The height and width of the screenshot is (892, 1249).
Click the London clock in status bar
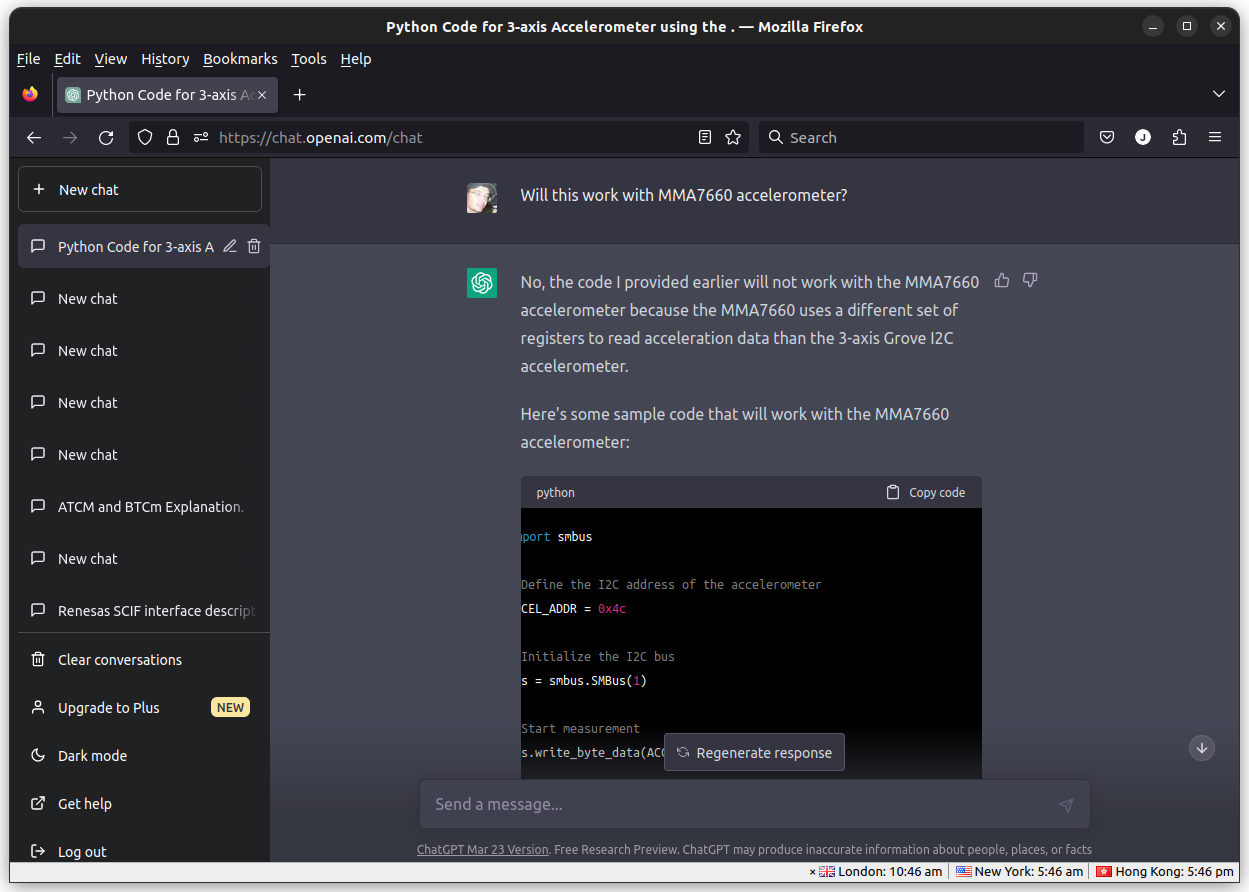(x=880, y=872)
